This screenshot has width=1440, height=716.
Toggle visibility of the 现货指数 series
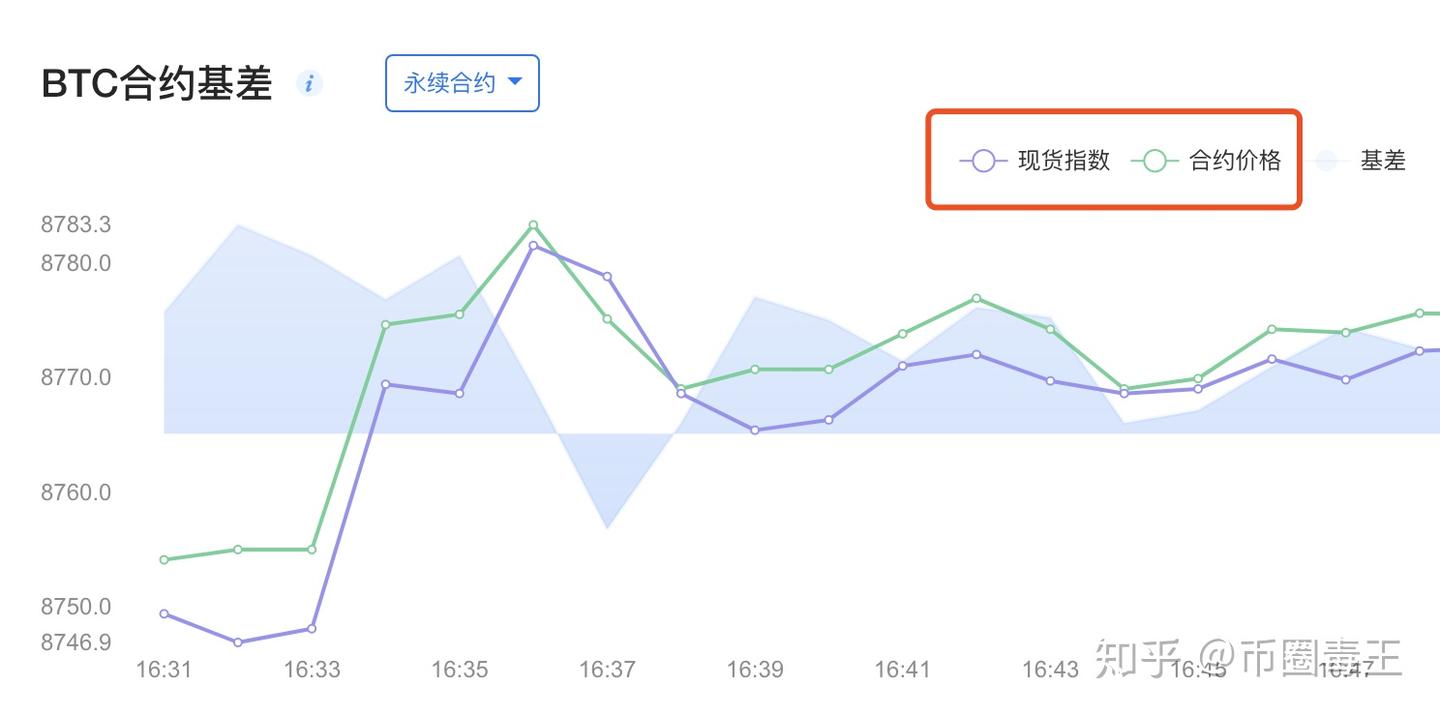[1062, 160]
